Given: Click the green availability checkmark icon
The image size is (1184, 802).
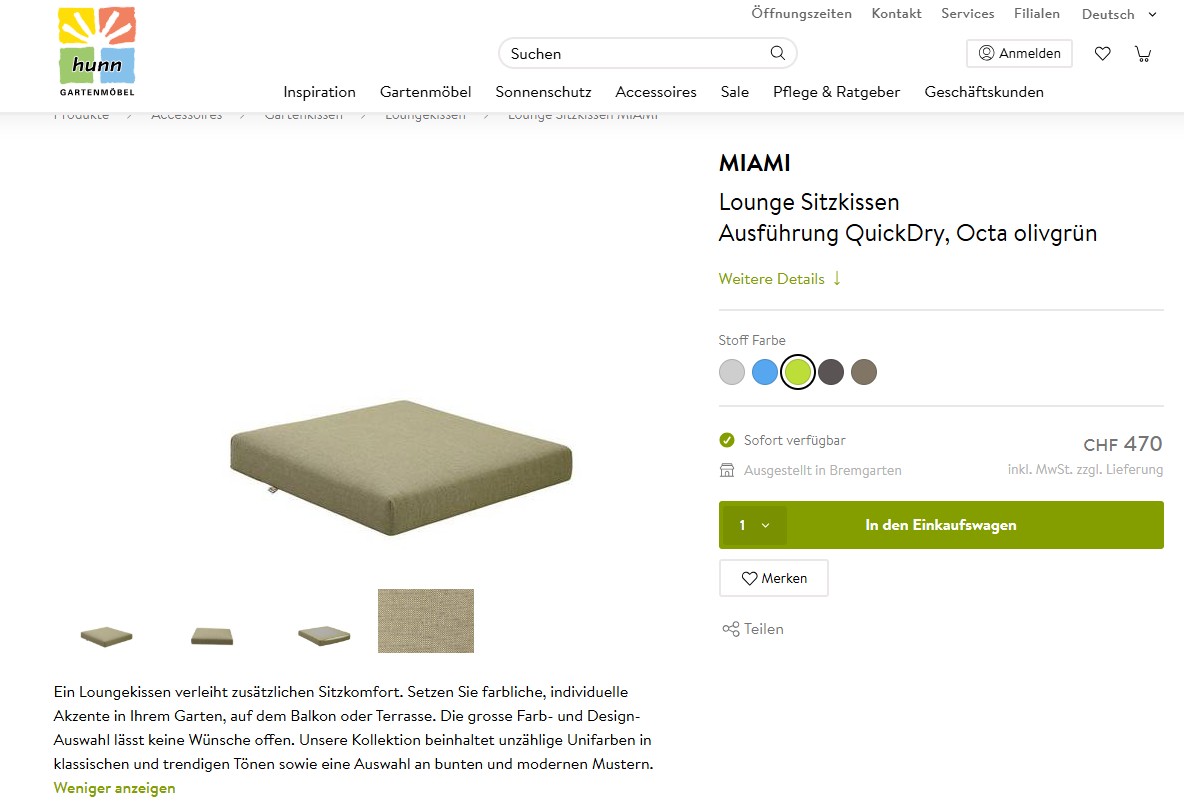Looking at the screenshot, I should point(727,440).
